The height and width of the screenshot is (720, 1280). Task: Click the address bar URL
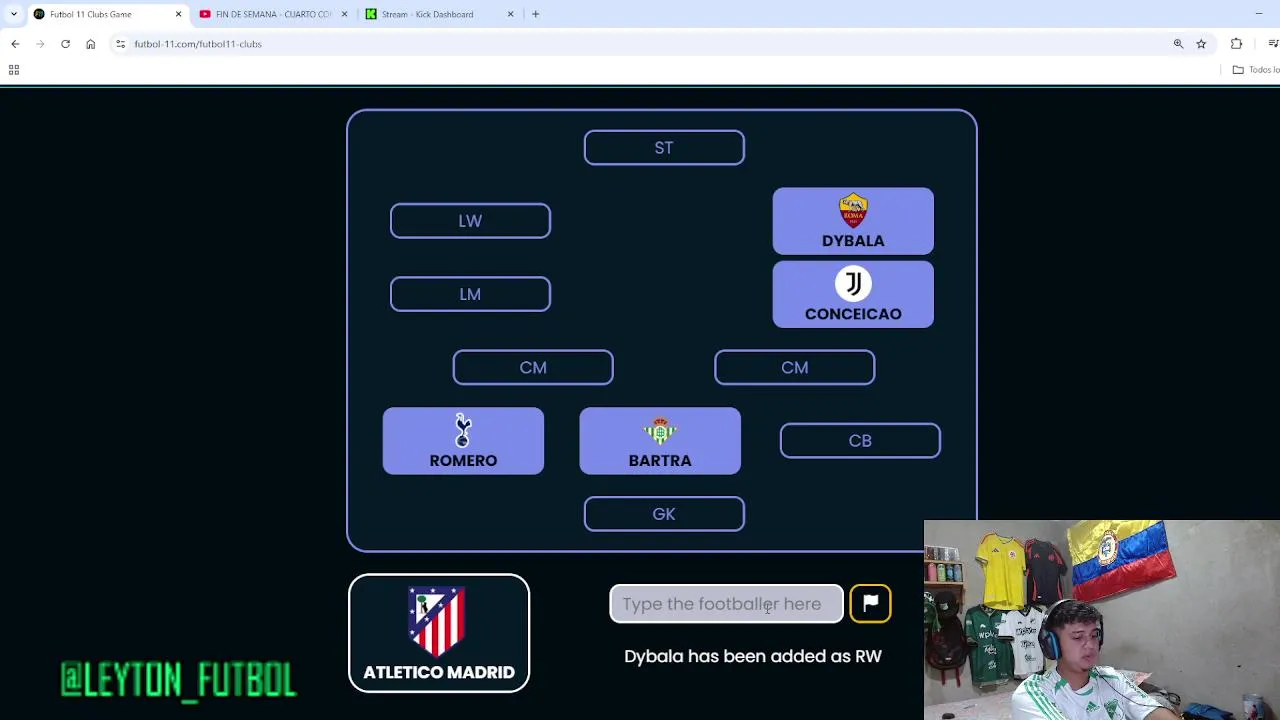pyautogui.click(x=198, y=44)
